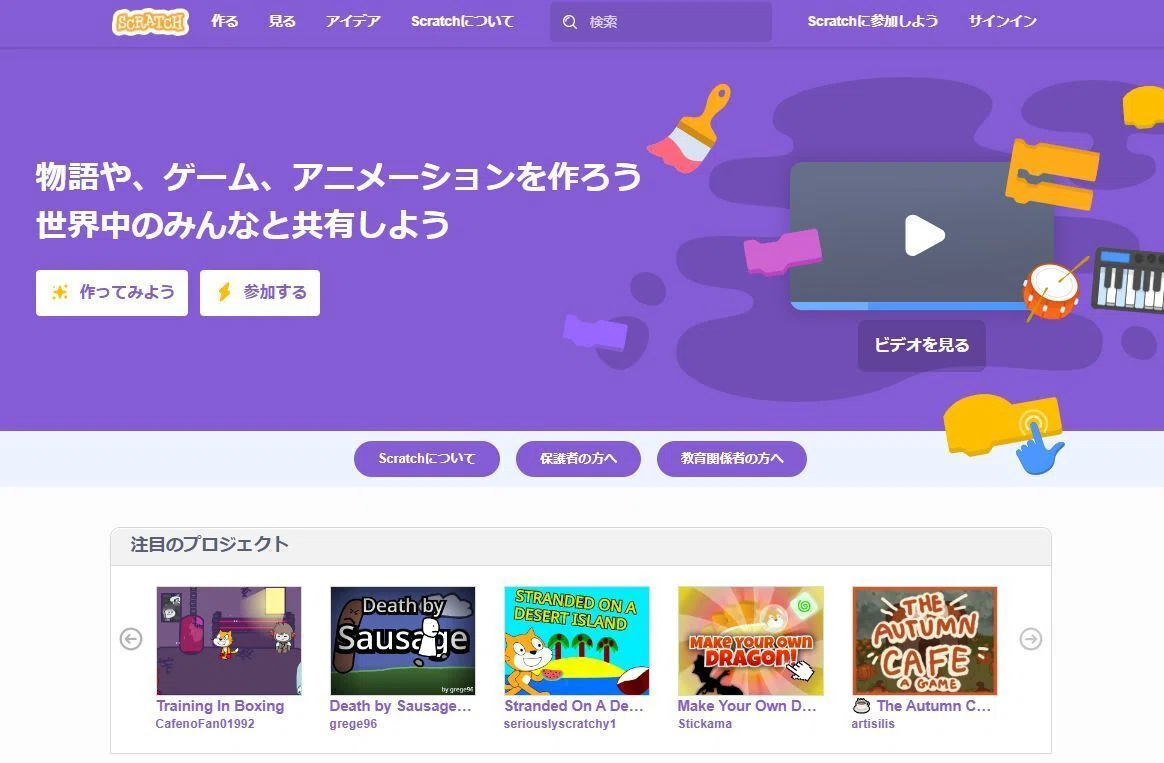Click the search magnifier icon
1164x763 pixels.
point(569,22)
